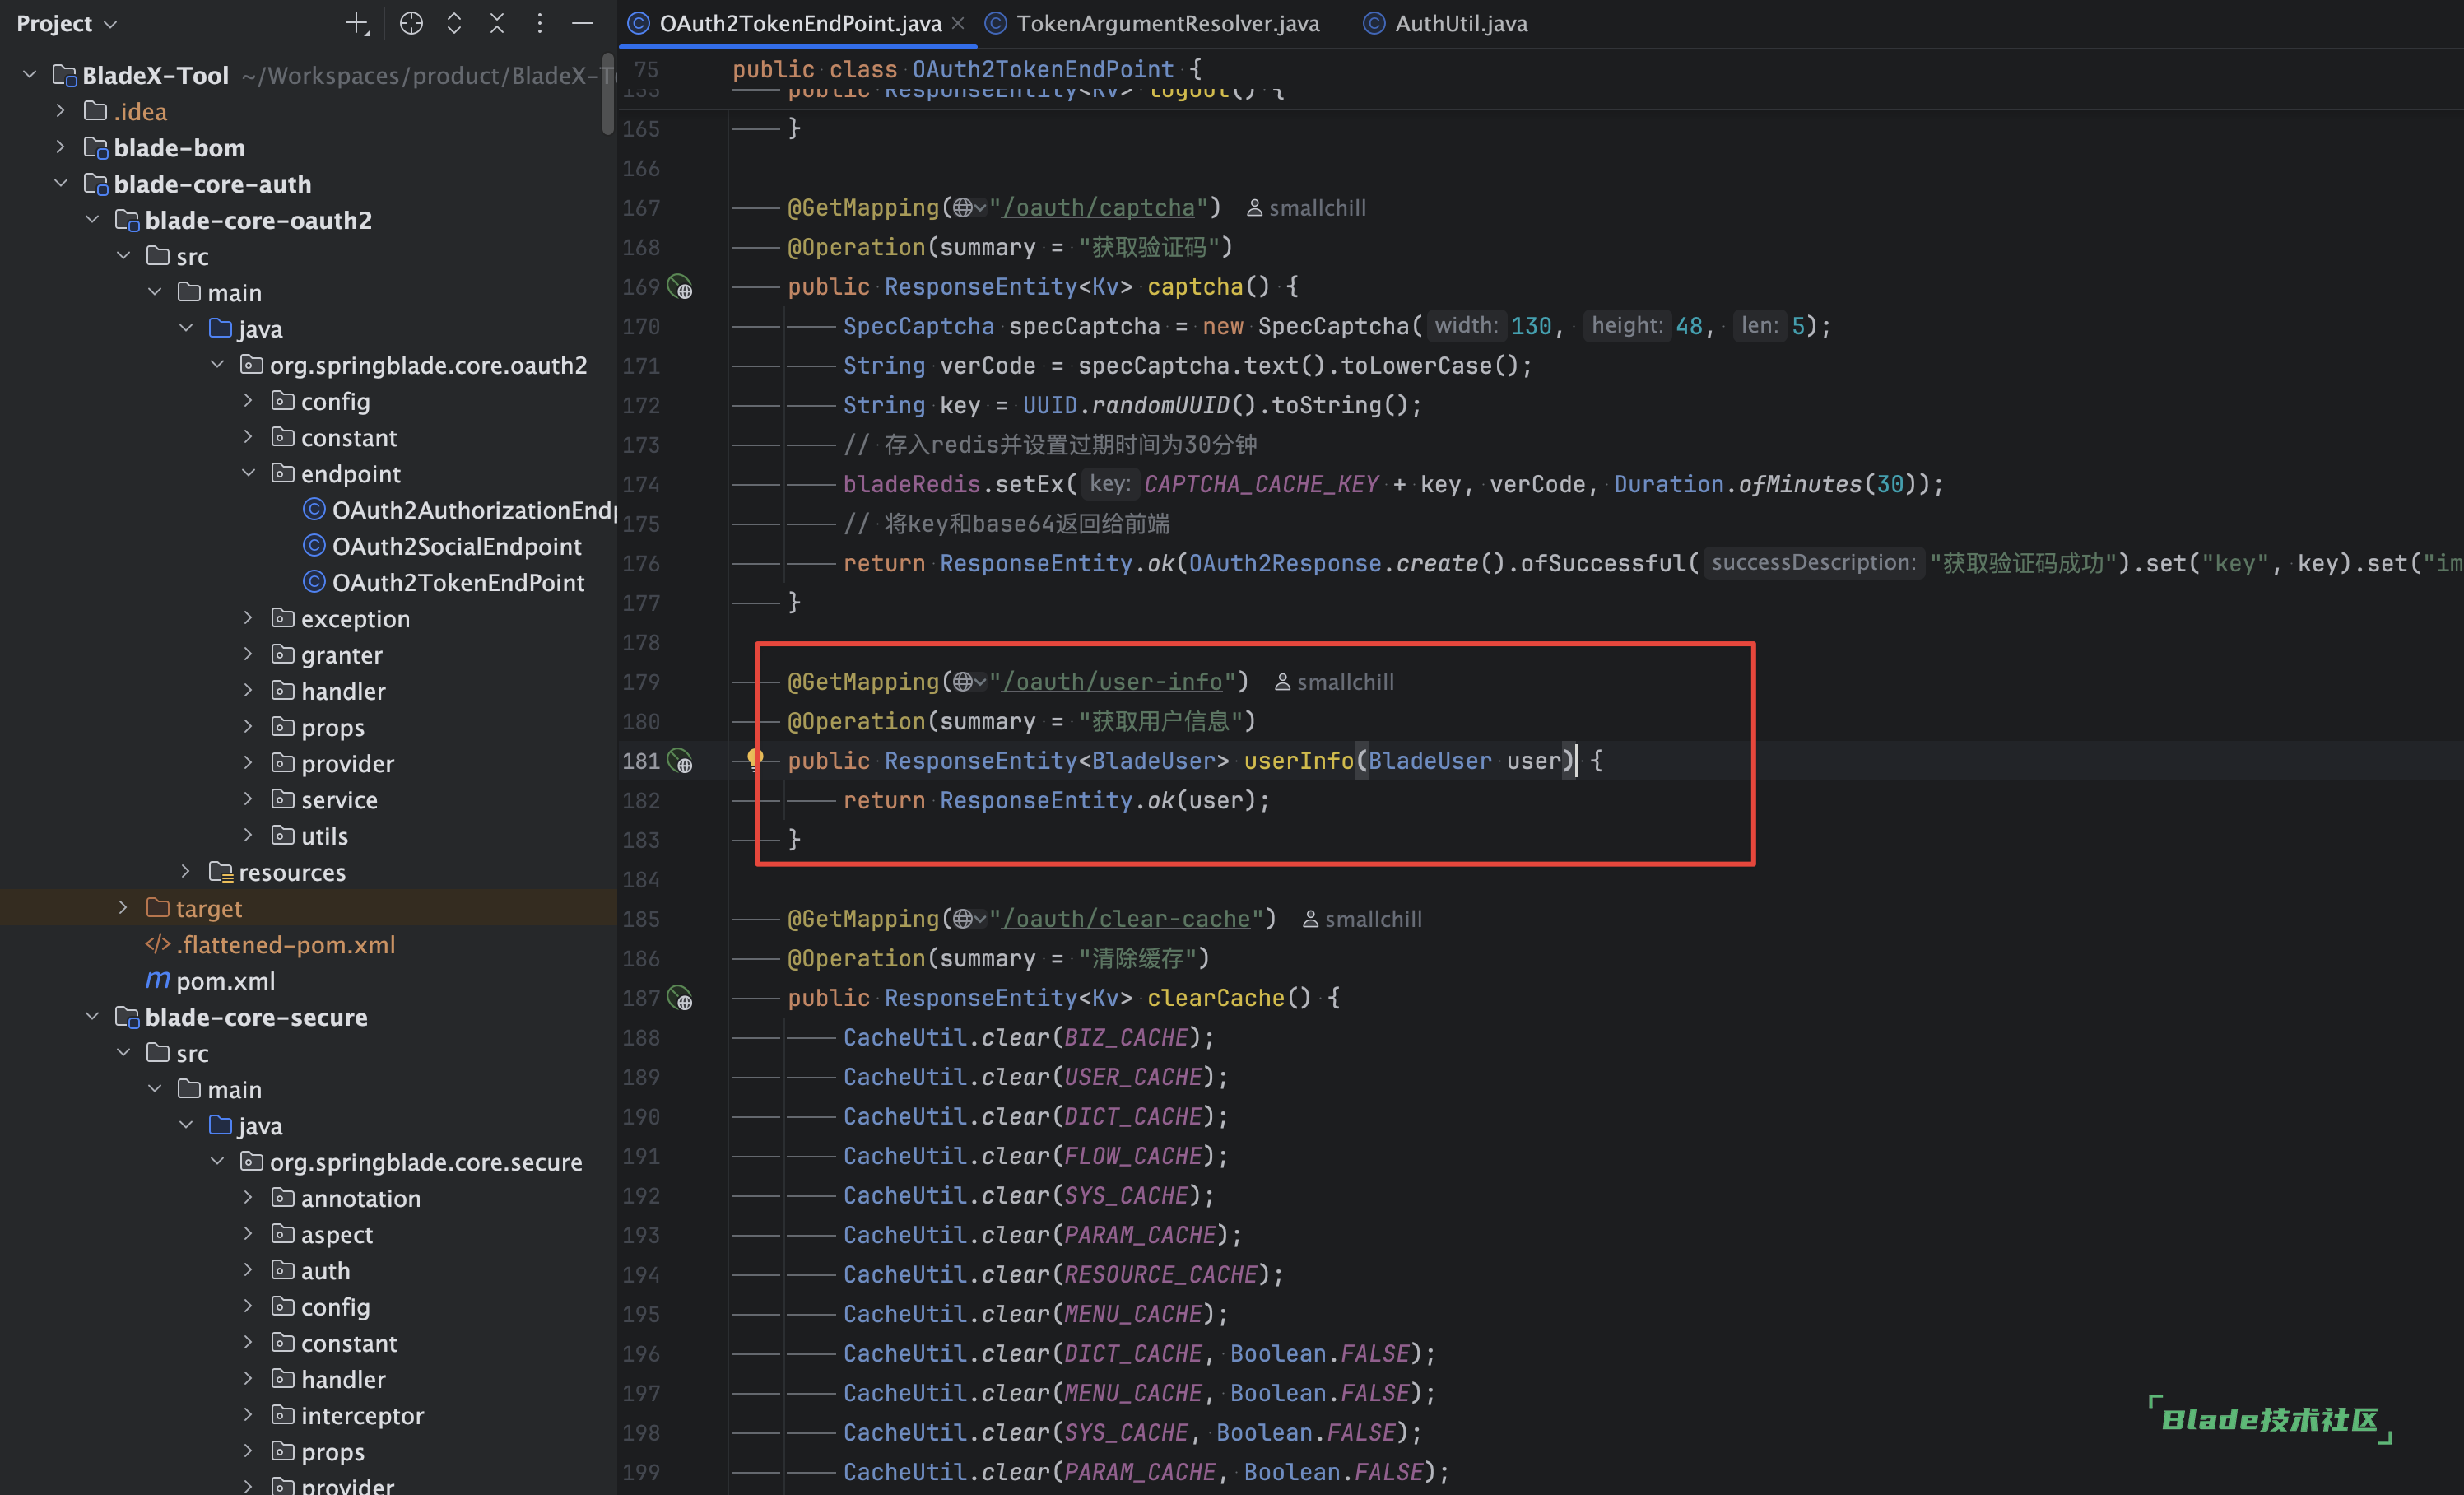This screenshot has height=1495, width=2464.
Task: Select the provider package in oauth2
Action: point(333,763)
